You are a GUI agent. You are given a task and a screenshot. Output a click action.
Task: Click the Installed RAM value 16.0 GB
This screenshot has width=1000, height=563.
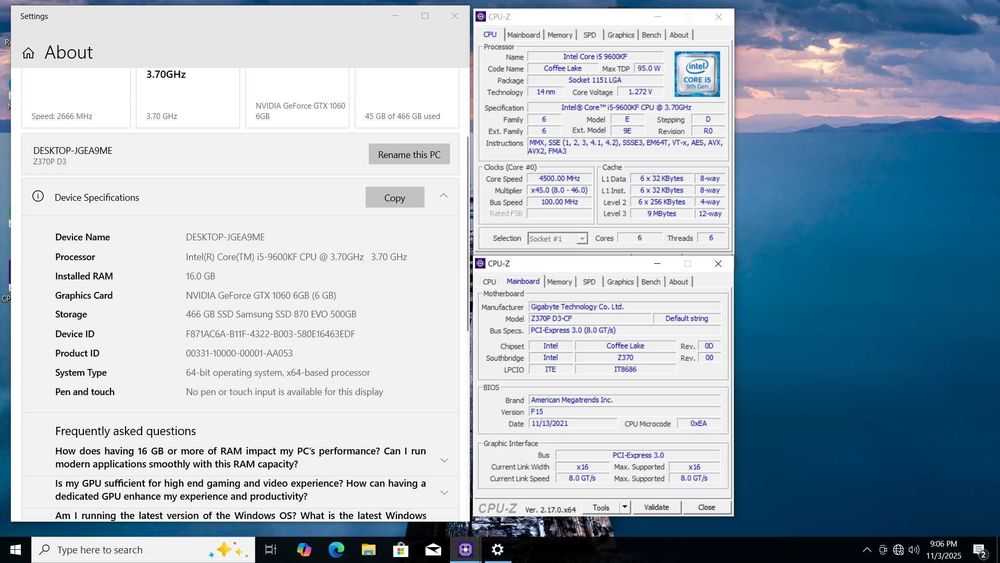[x=200, y=276]
